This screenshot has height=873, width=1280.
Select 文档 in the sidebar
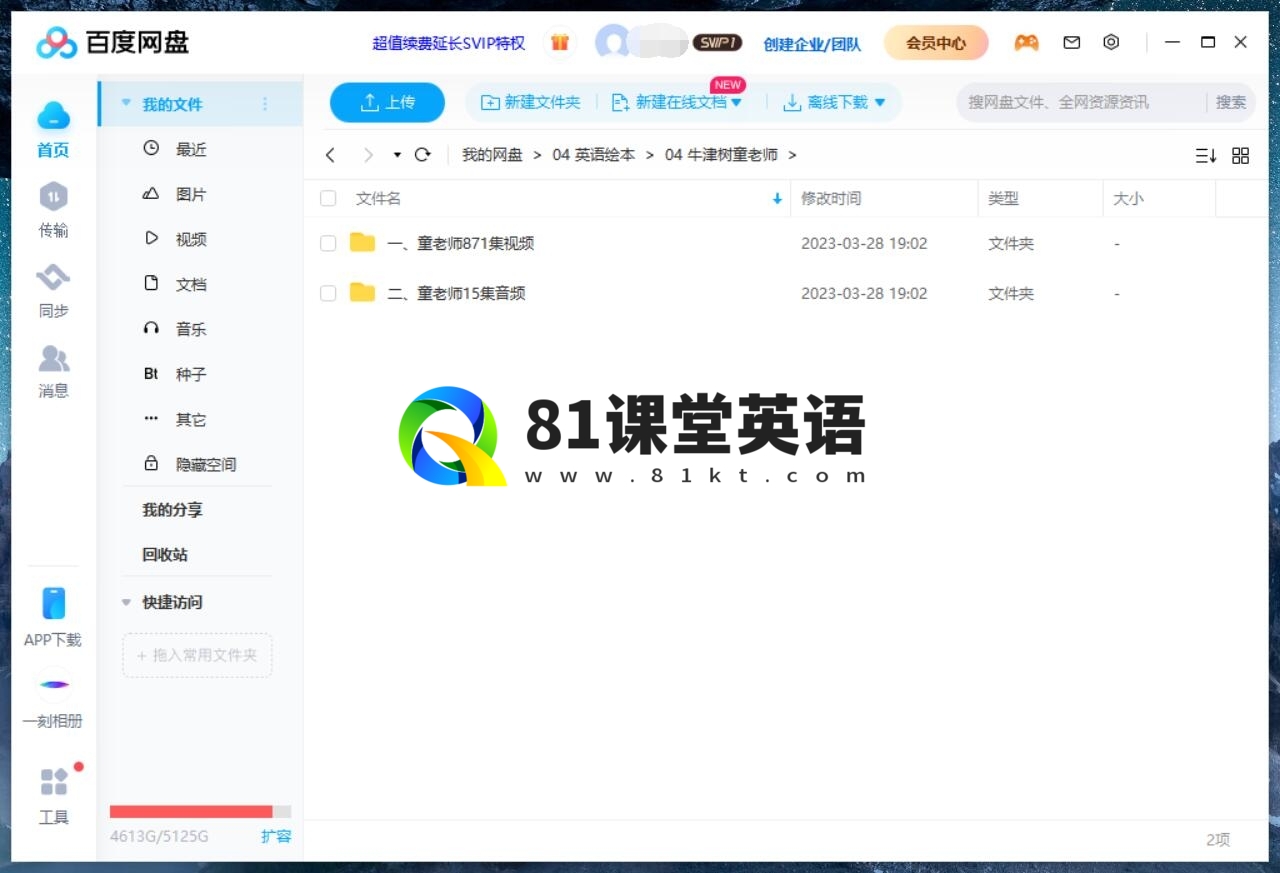coord(191,284)
